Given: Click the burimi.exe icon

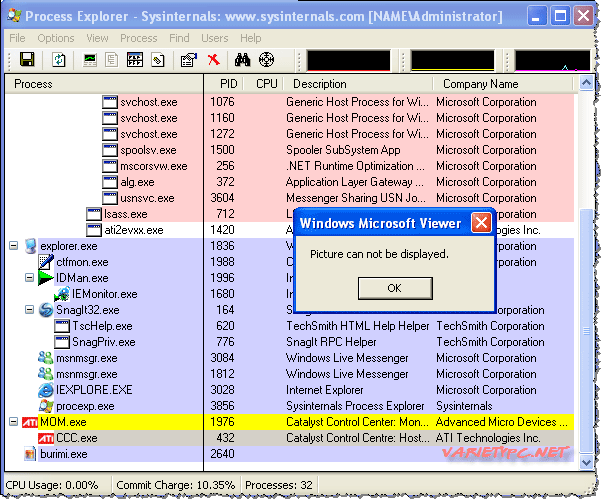Looking at the screenshot, I should click(x=30, y=454).
